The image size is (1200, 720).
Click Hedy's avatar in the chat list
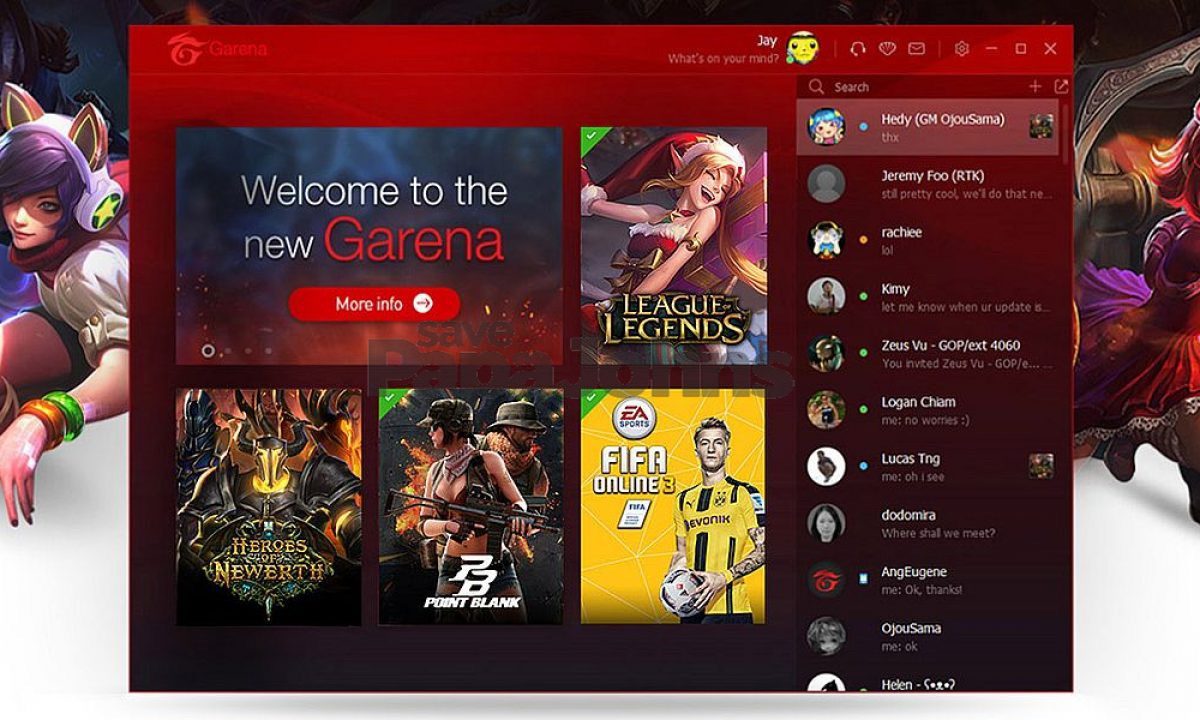[826, 127]
